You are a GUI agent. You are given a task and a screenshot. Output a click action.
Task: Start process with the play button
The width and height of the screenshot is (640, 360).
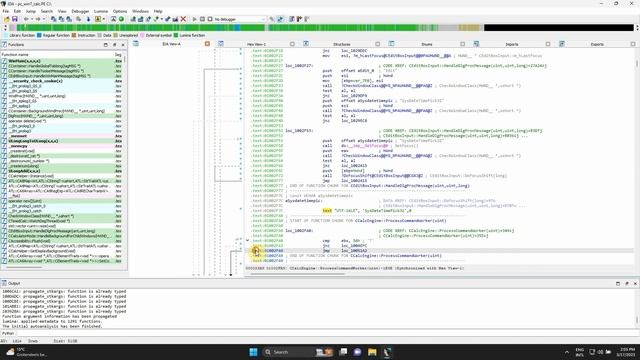tap(194, 19)
